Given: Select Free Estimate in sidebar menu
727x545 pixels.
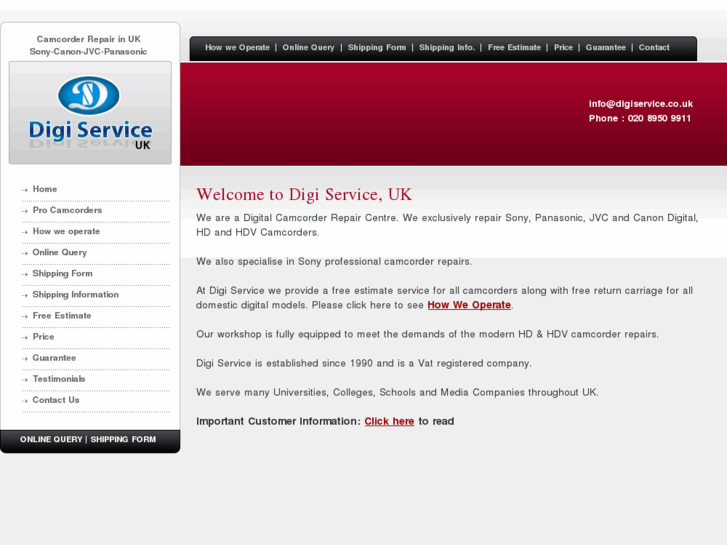Looking at the screenshot, I should [x=62, y=316].
